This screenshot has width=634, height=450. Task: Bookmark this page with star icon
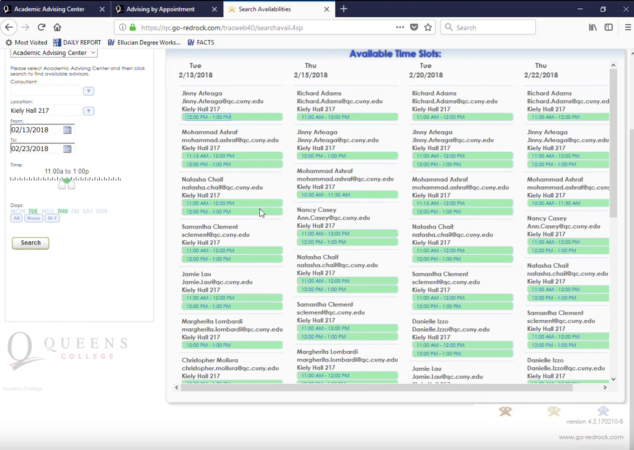click(428, 27)
